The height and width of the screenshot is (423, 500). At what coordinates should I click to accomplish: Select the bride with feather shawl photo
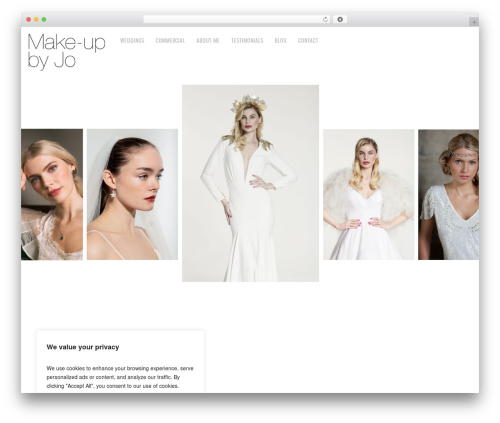click(x=369, y=194)
